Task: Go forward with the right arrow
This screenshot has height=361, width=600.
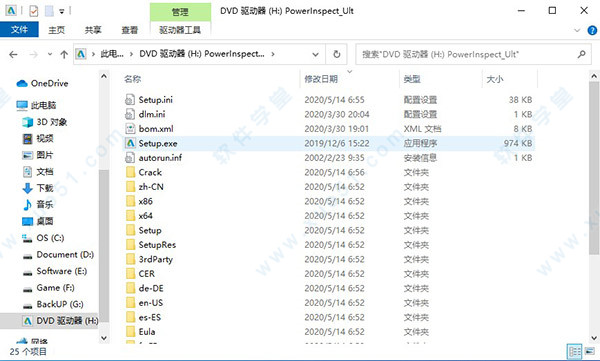Action: [x=34, y=54]
